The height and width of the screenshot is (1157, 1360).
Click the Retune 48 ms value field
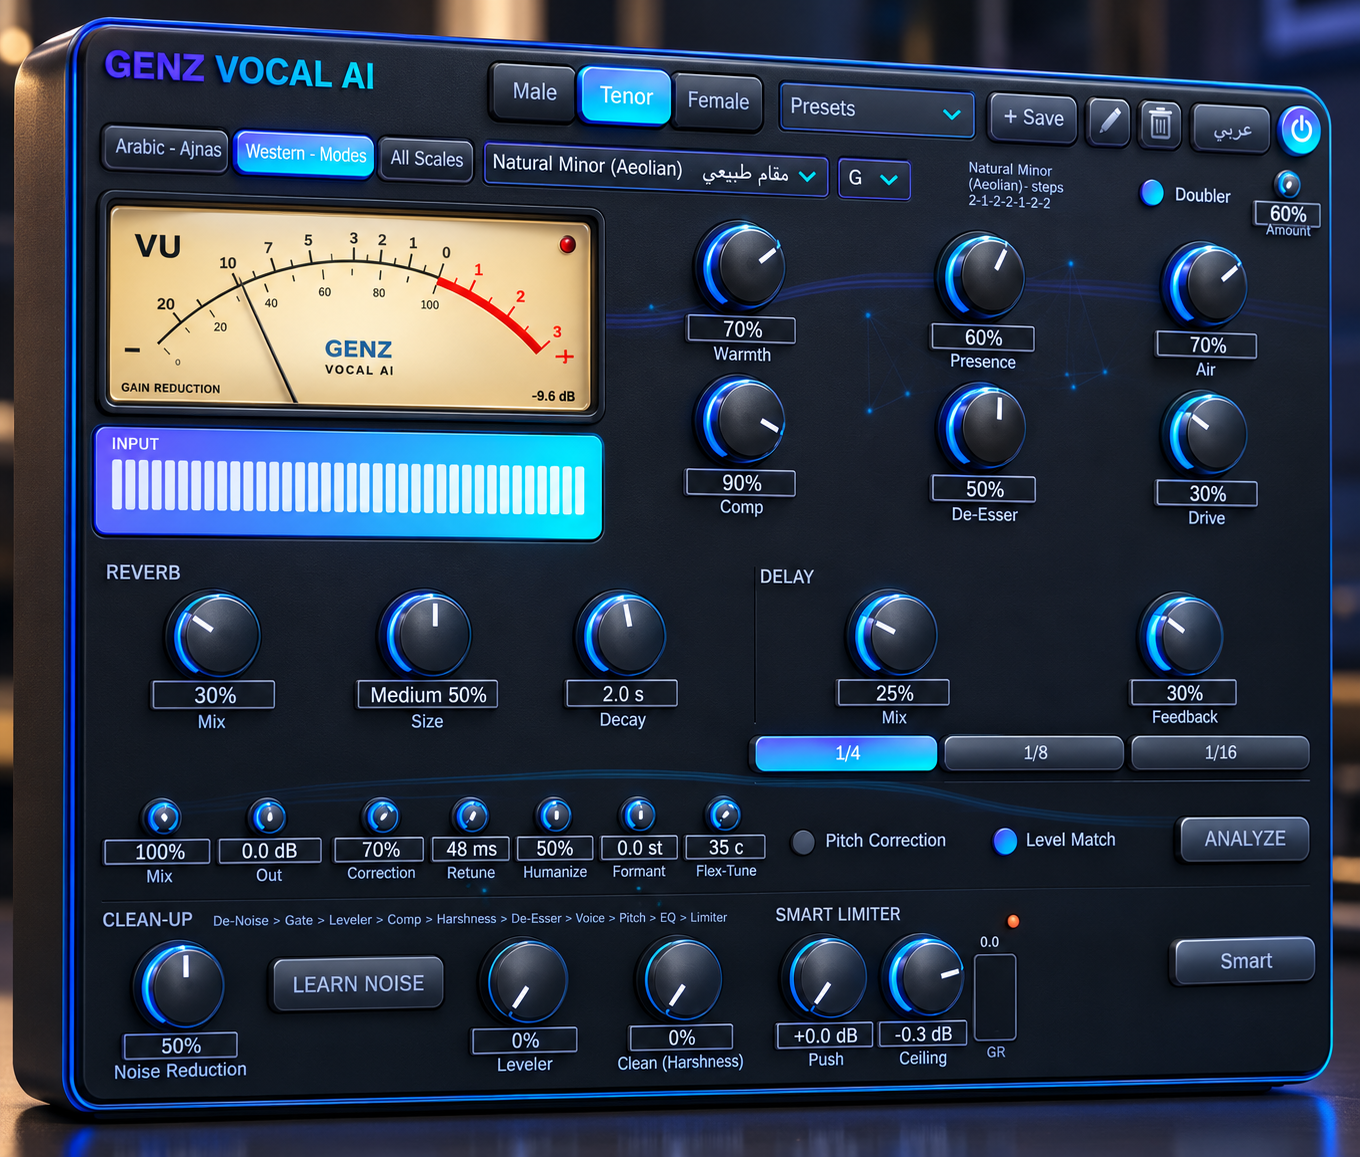tap(471, 849)
